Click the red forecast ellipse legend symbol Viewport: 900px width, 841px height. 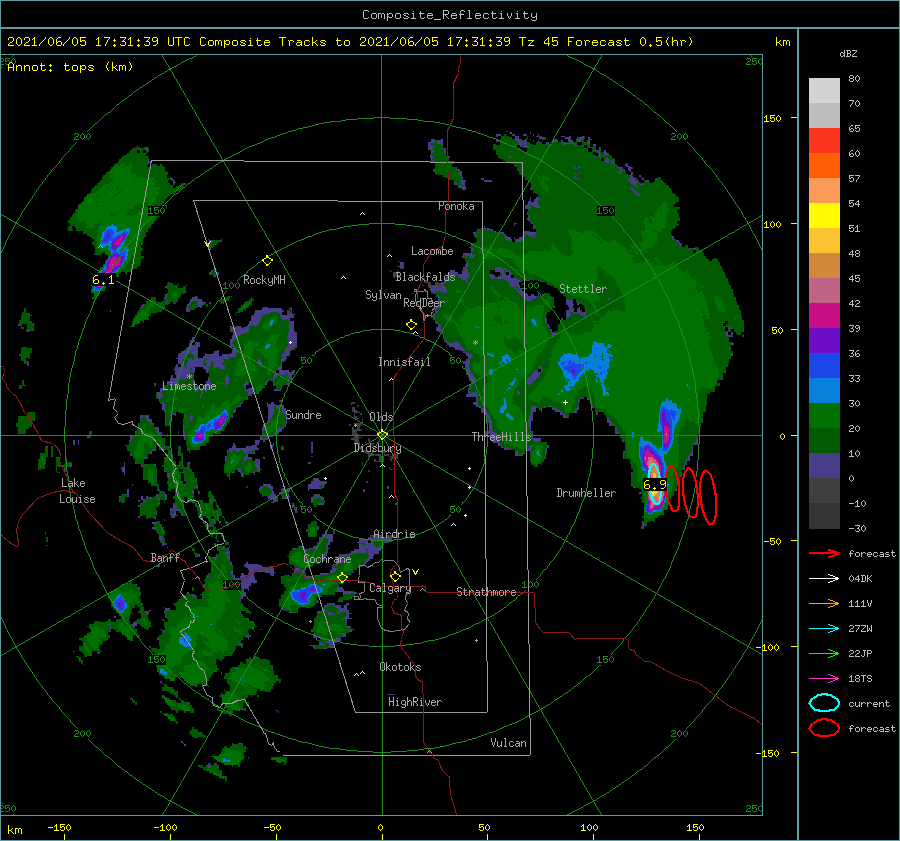pyautogui.click(x=824, y=728)
